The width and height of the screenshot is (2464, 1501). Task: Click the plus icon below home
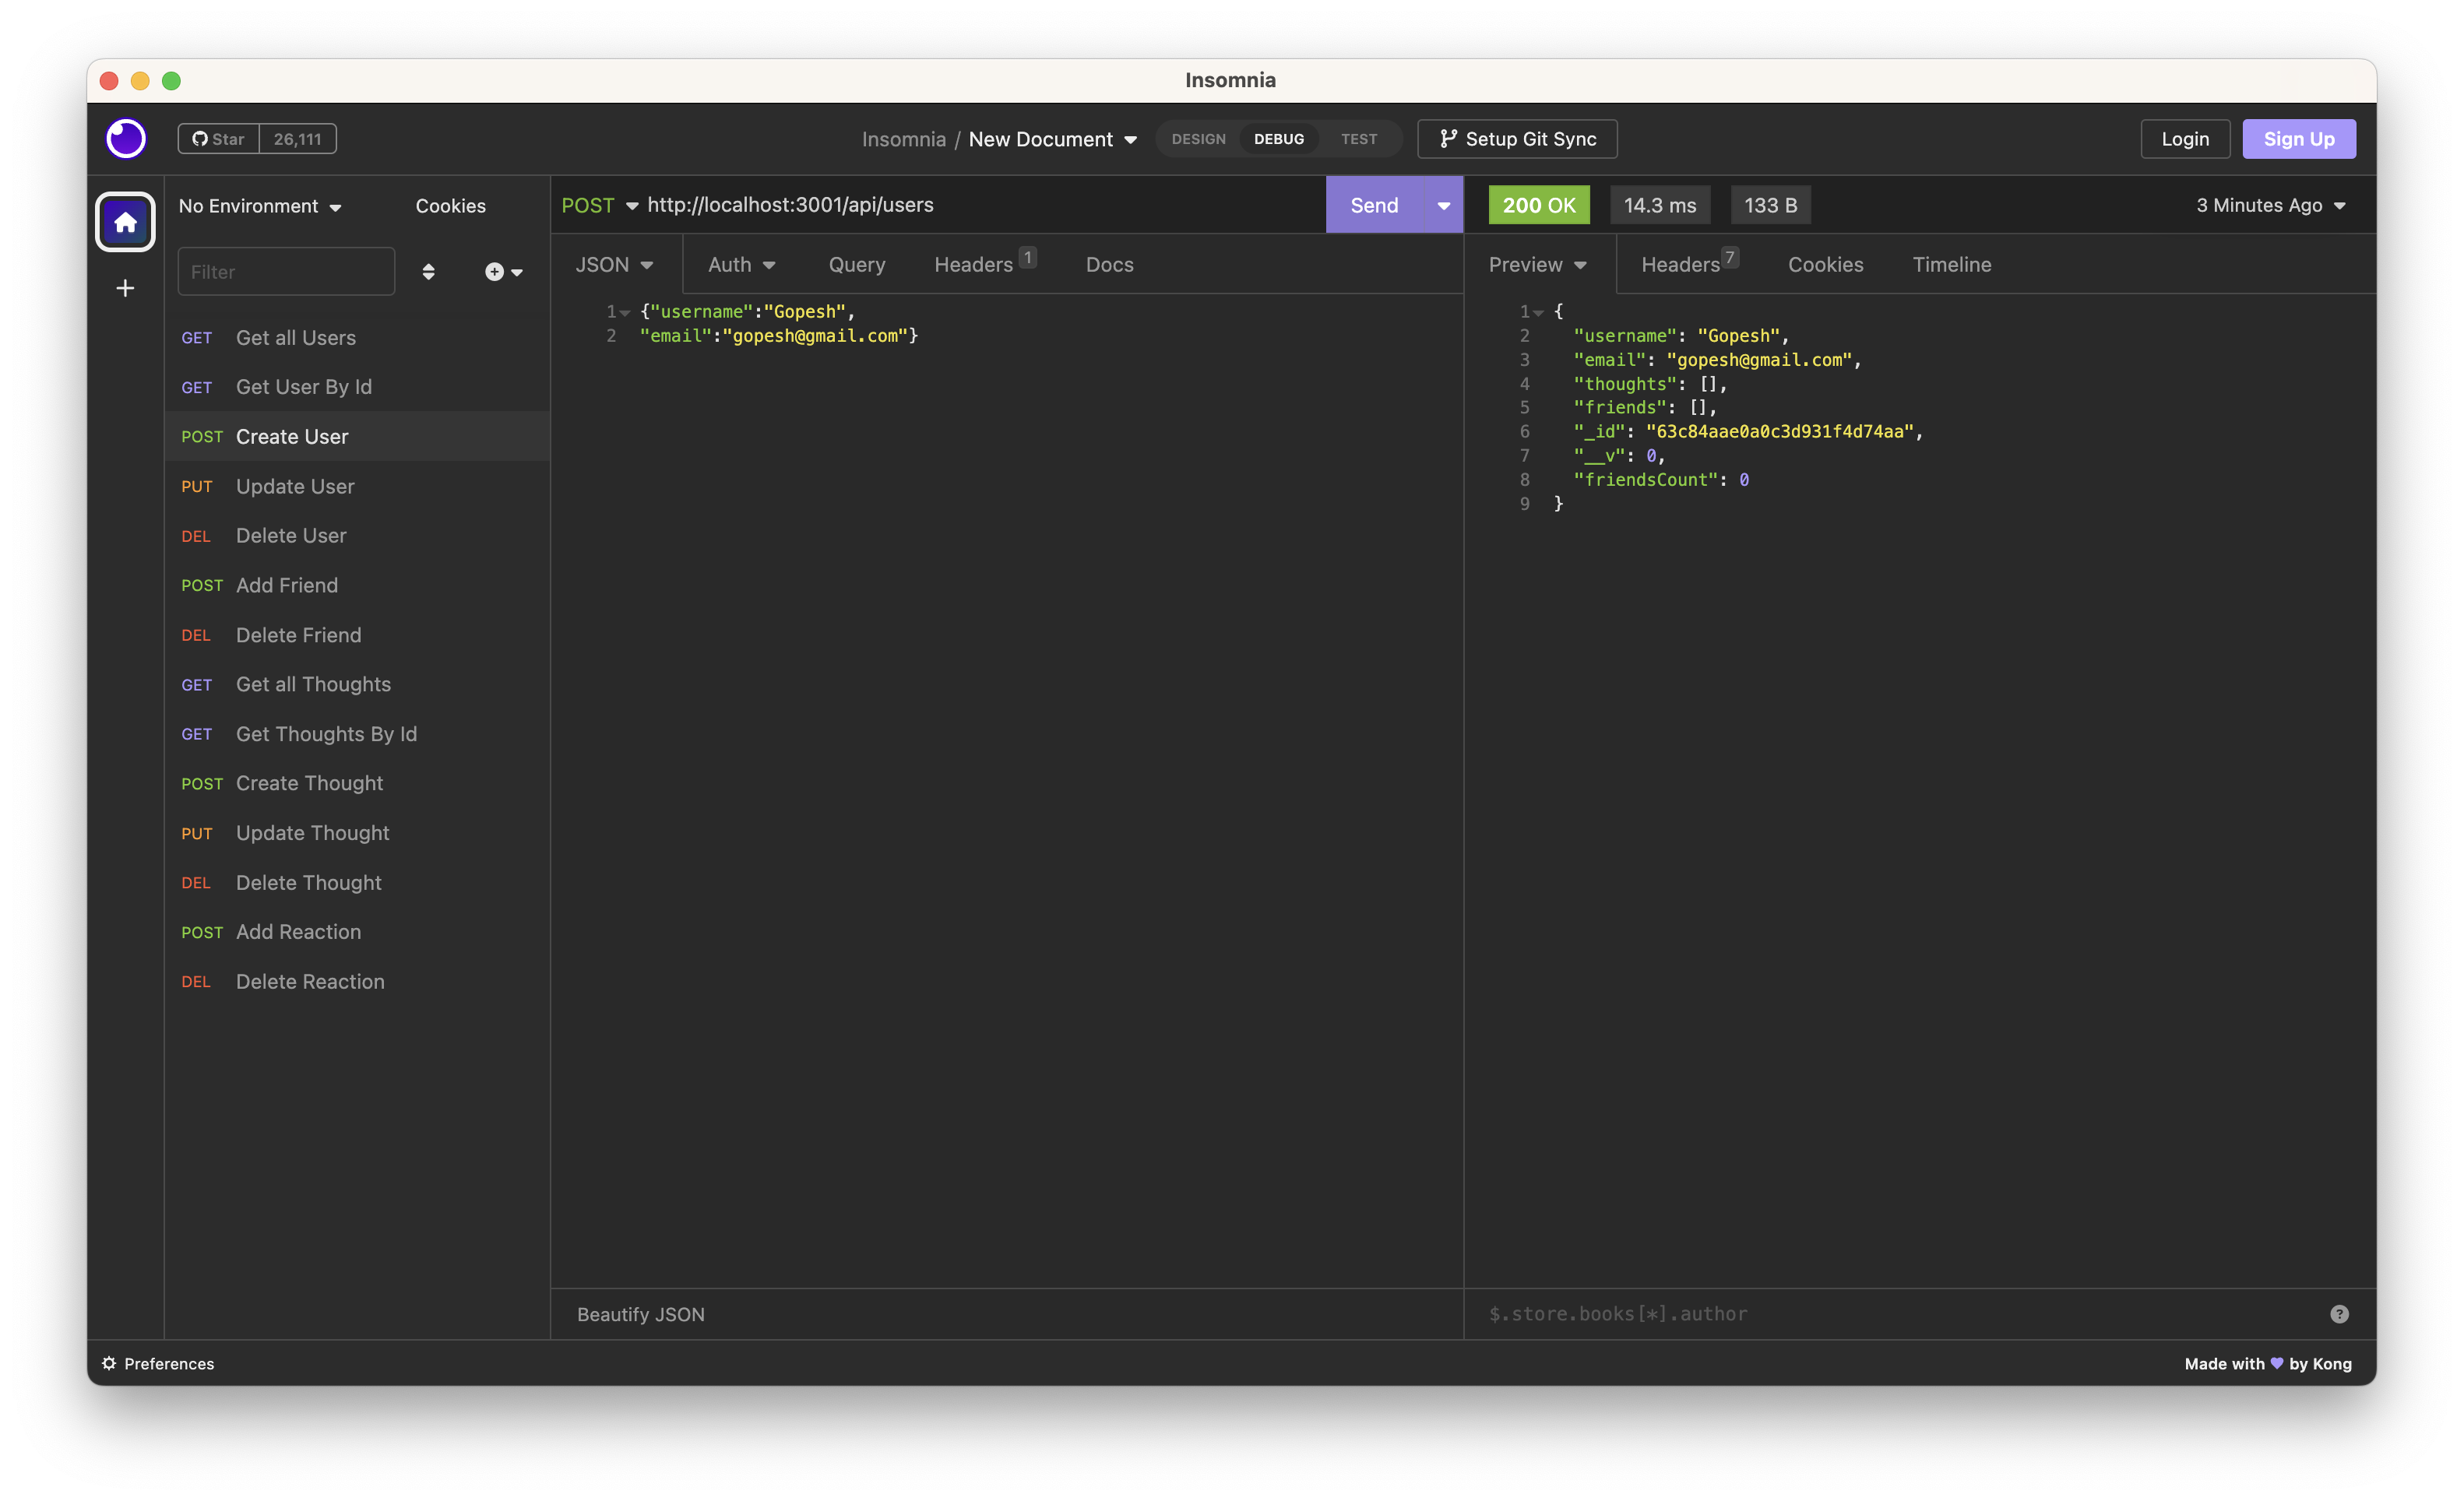click(x=125, y=289)
